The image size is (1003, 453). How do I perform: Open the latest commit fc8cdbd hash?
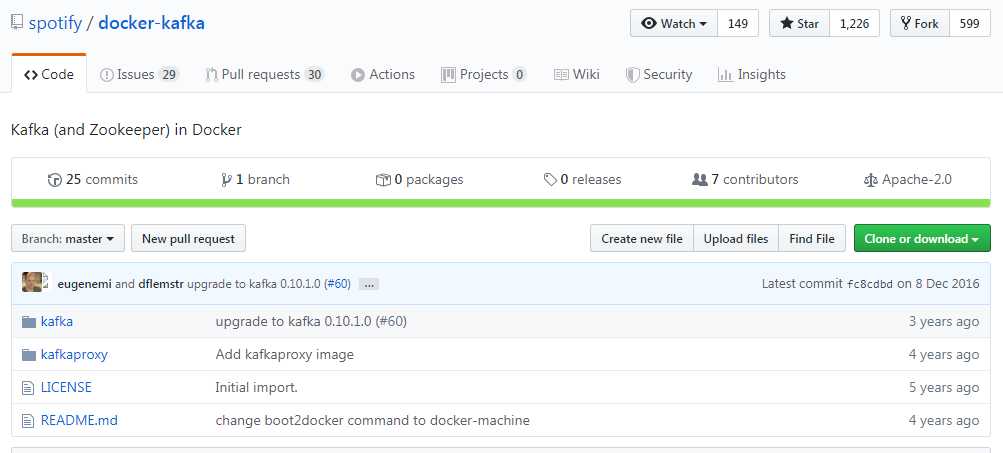coord(870,284)
